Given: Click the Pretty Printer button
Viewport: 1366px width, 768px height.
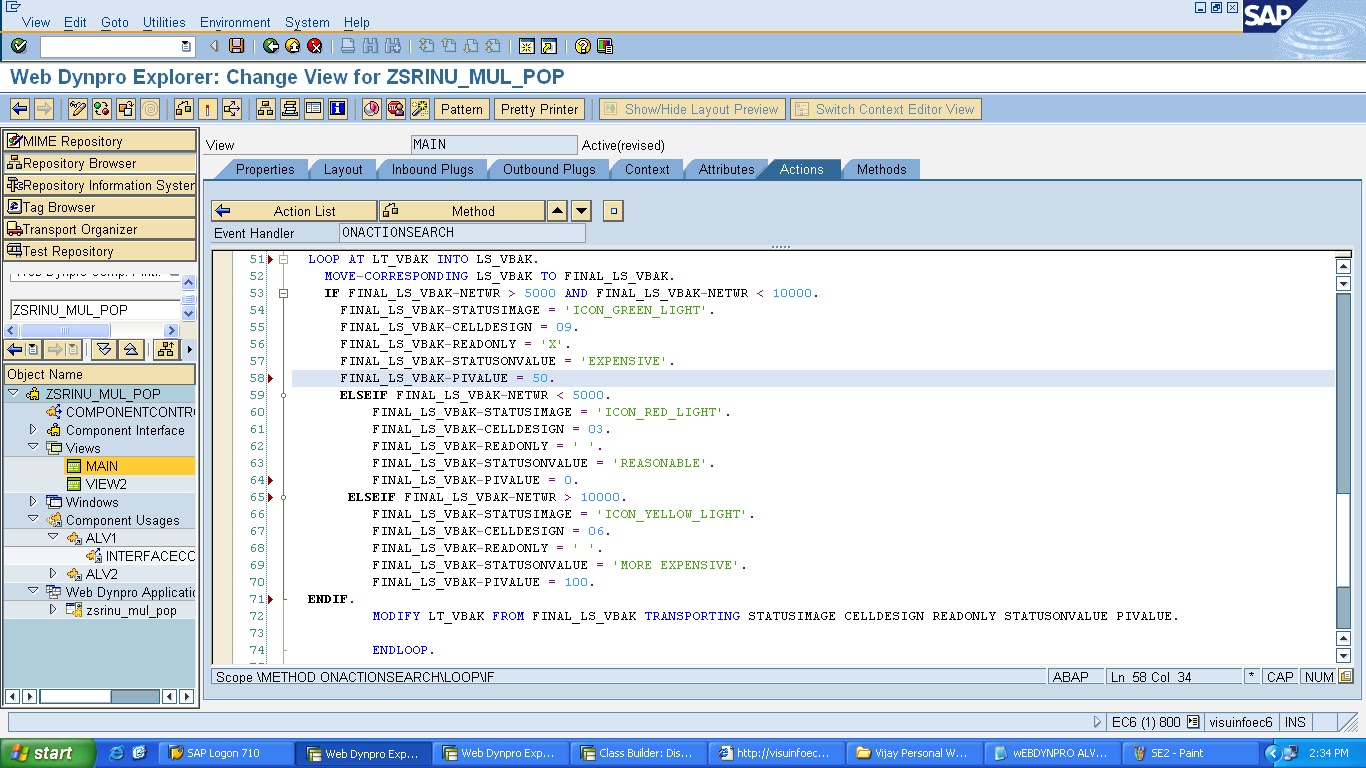Looking at the screenshot, I should pyautogui.click(x=540, y=109).
